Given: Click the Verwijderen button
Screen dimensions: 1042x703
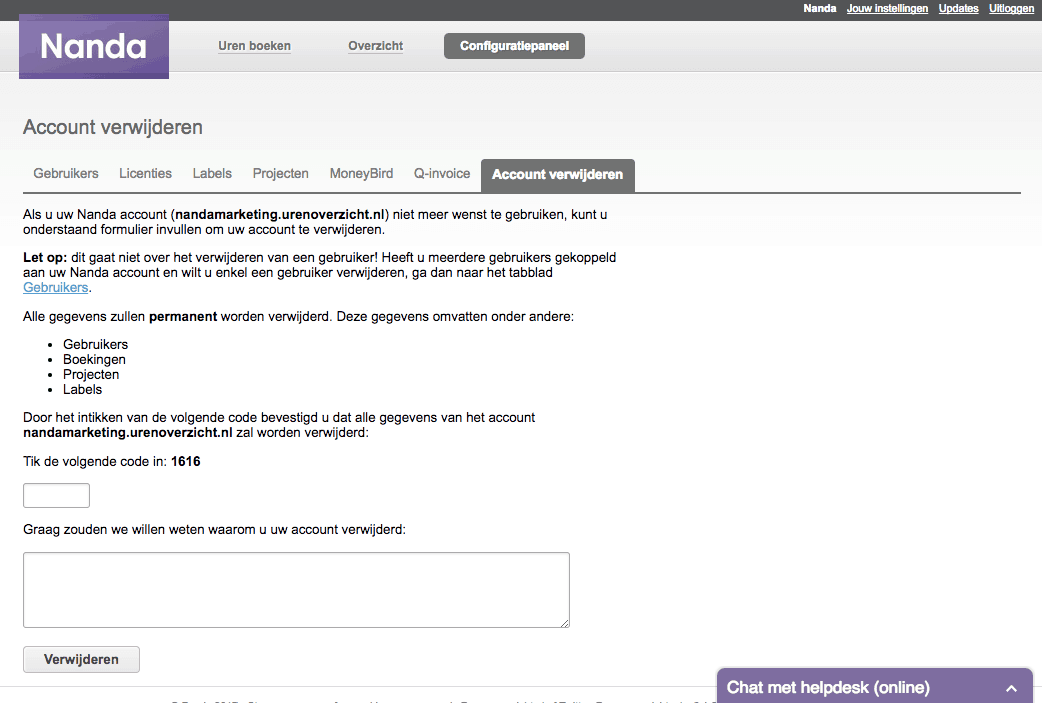Looking at the screenshot, I should coord(82,660).
